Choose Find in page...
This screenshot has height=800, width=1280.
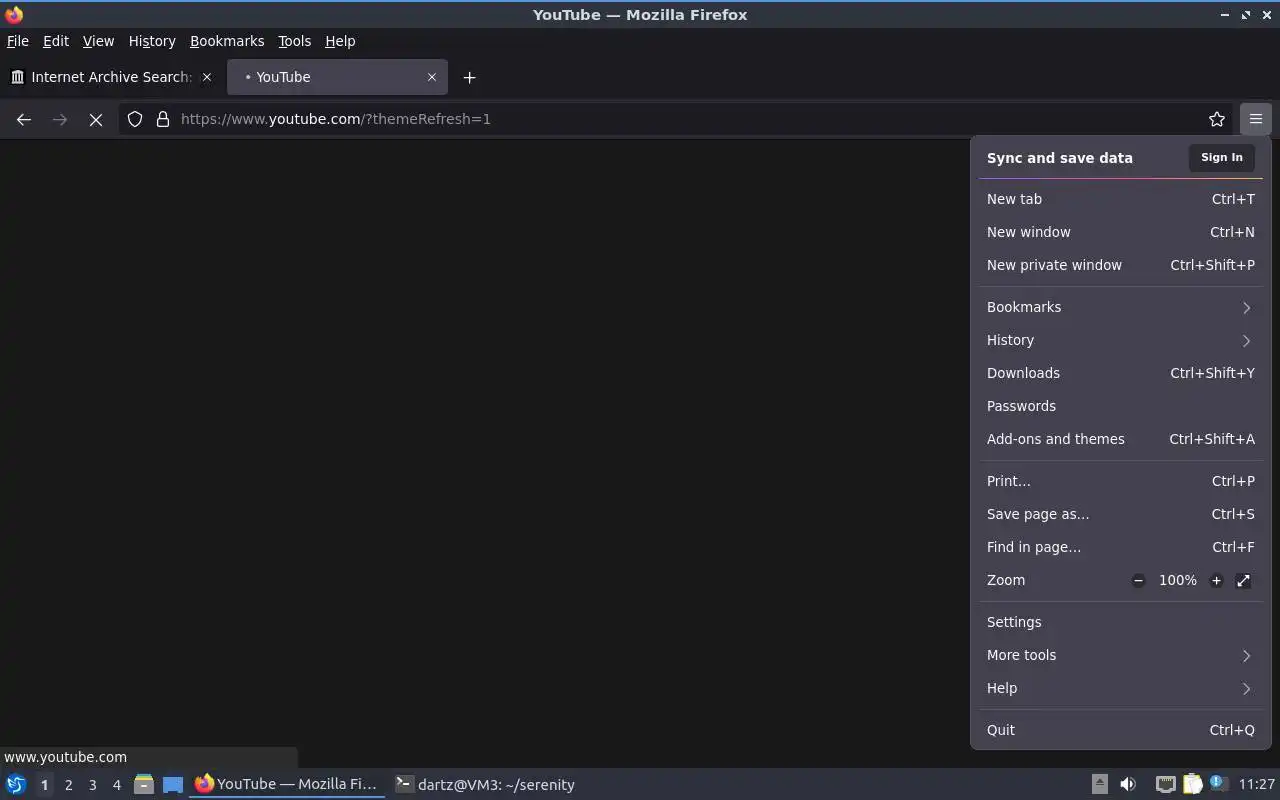coord(1121,547)
